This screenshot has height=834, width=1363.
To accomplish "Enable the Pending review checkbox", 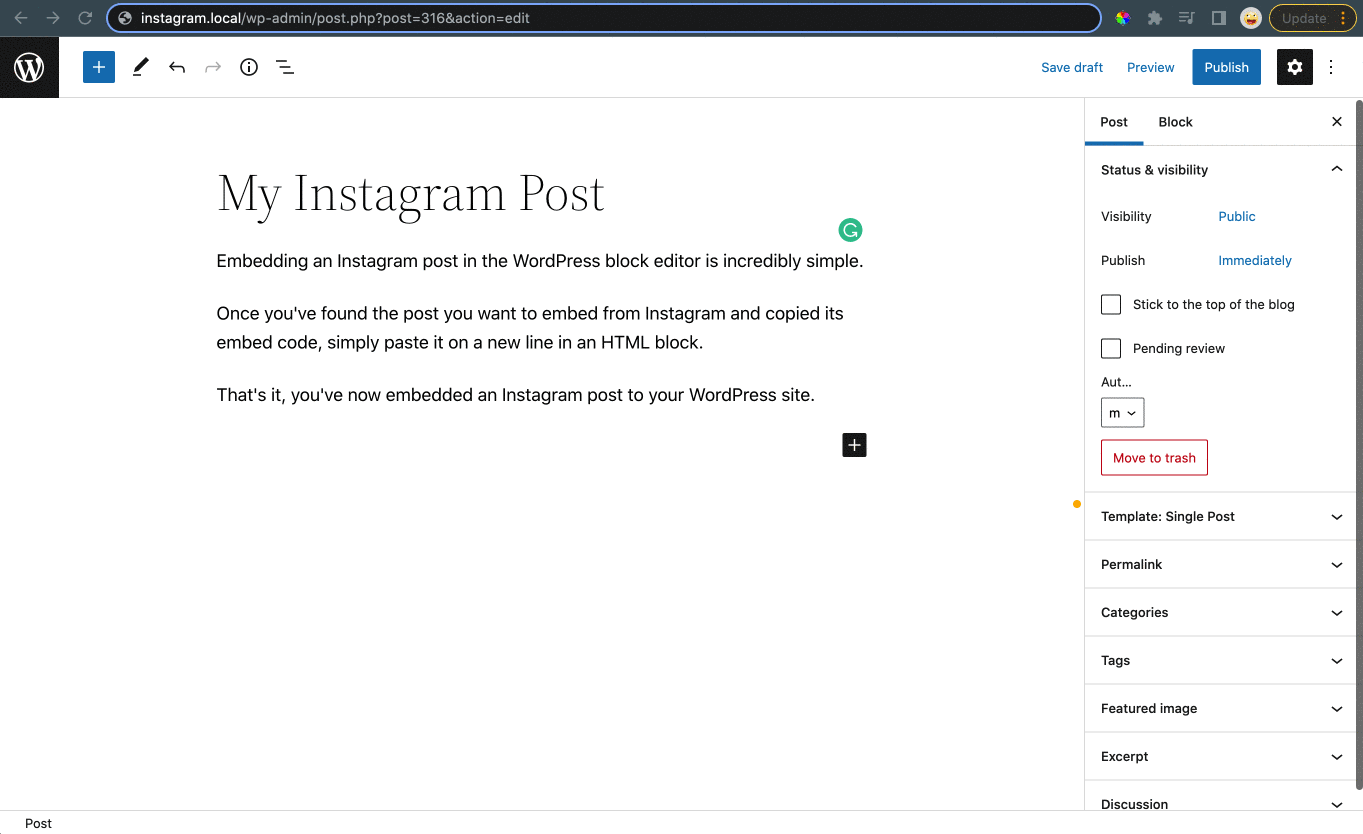I will click(1111, 348).
